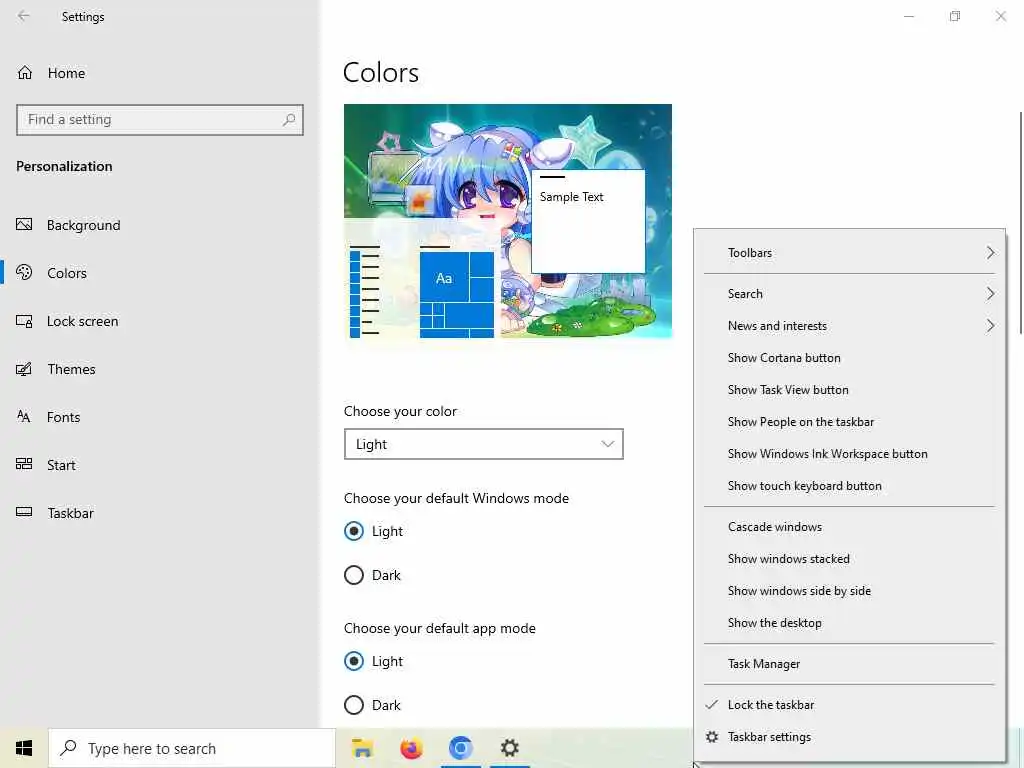The image size is (1024, 768).
Task: Click the Settings window vertical scrollbar
Action: (x=1020, y=222)
